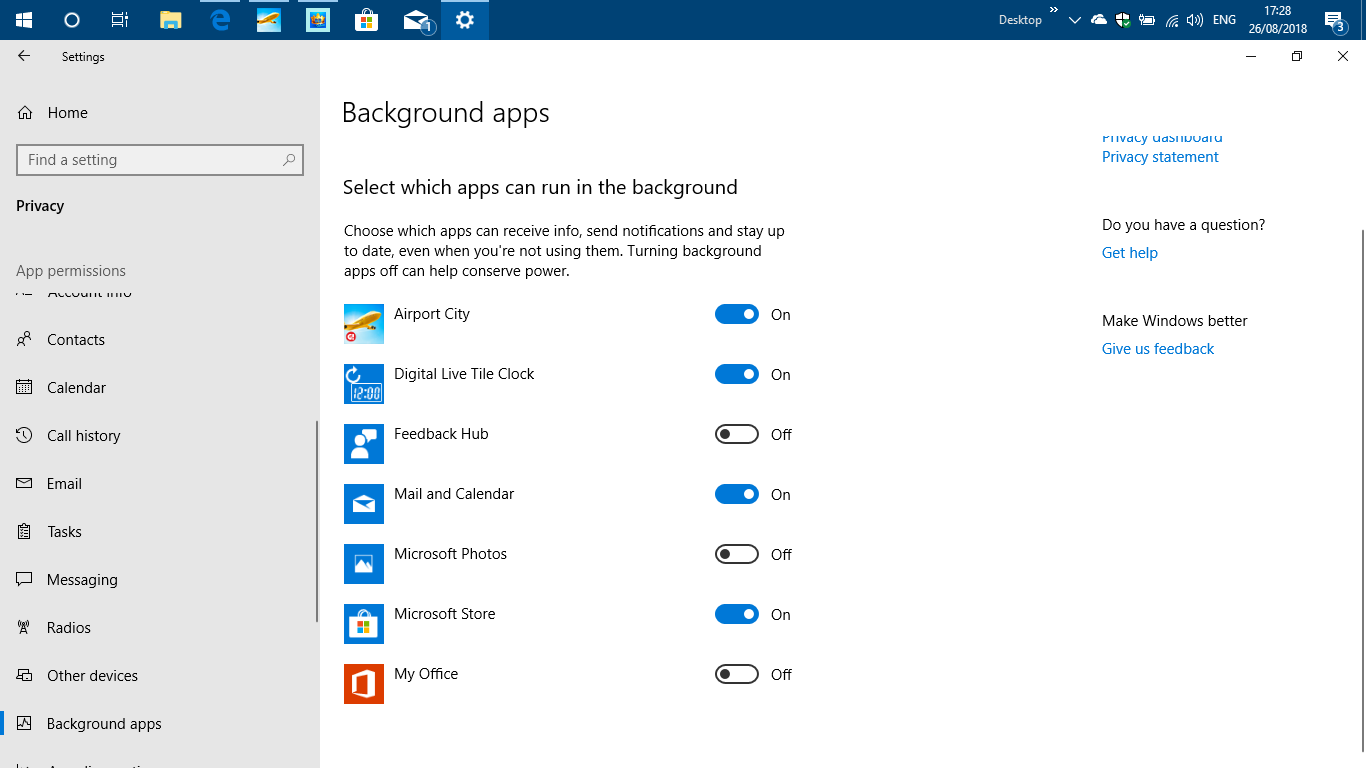Open the volume speaker tray icon
The image size is (1366, 768).
click(1195, 20)
